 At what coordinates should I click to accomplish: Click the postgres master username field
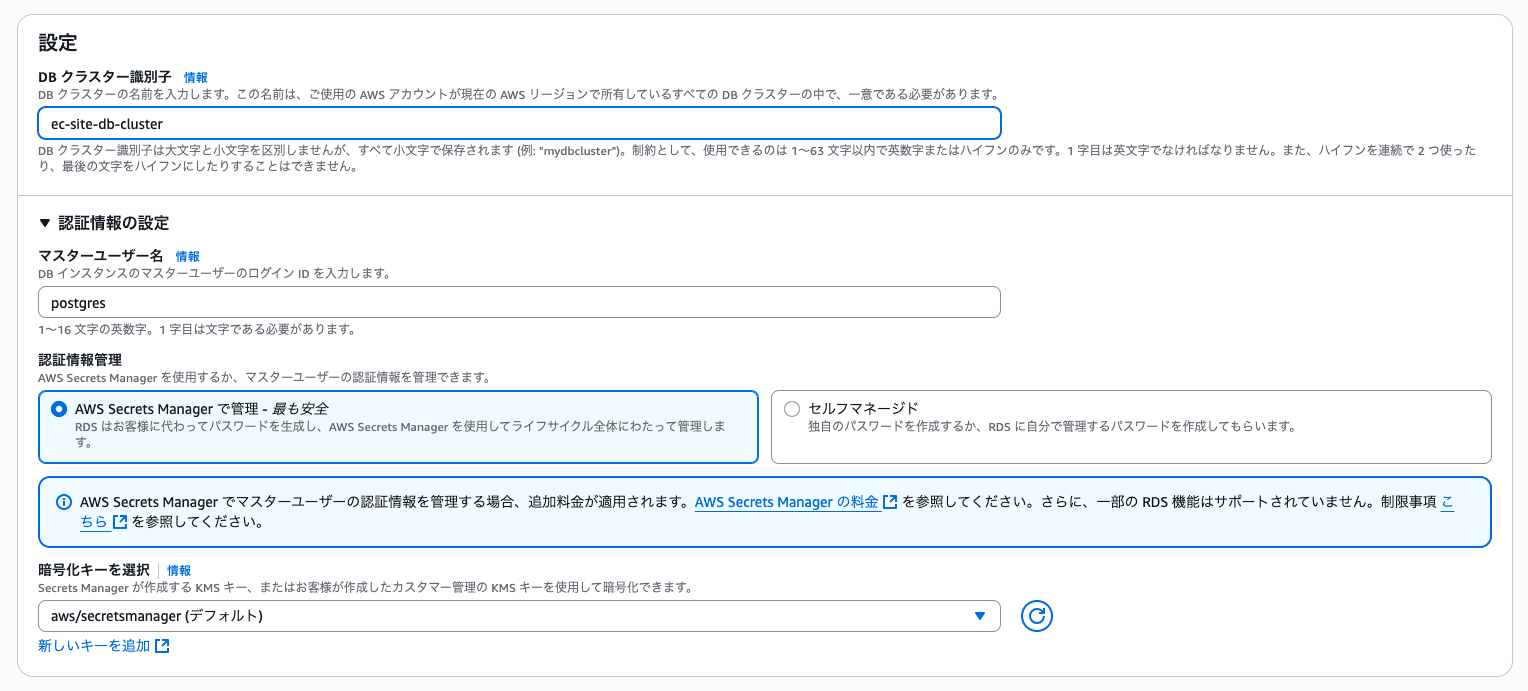click(x=519, y=303)
